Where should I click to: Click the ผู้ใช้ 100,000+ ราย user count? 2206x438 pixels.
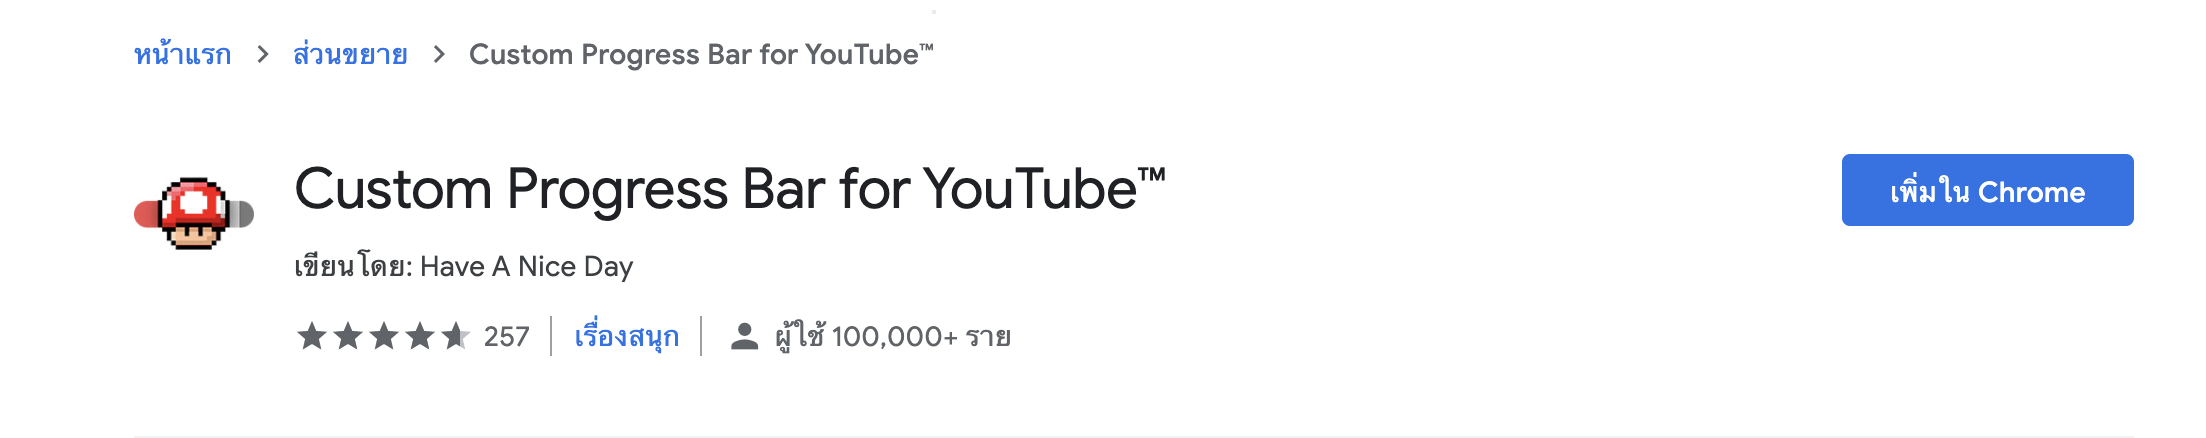pos(892,336)
